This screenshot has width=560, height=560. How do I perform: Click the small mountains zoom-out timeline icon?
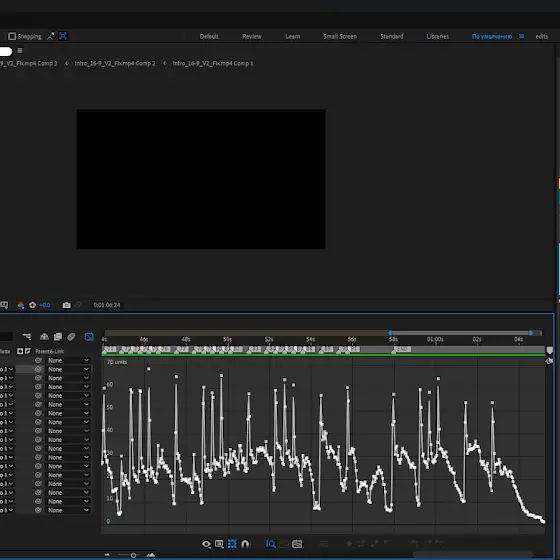[107, 555]
